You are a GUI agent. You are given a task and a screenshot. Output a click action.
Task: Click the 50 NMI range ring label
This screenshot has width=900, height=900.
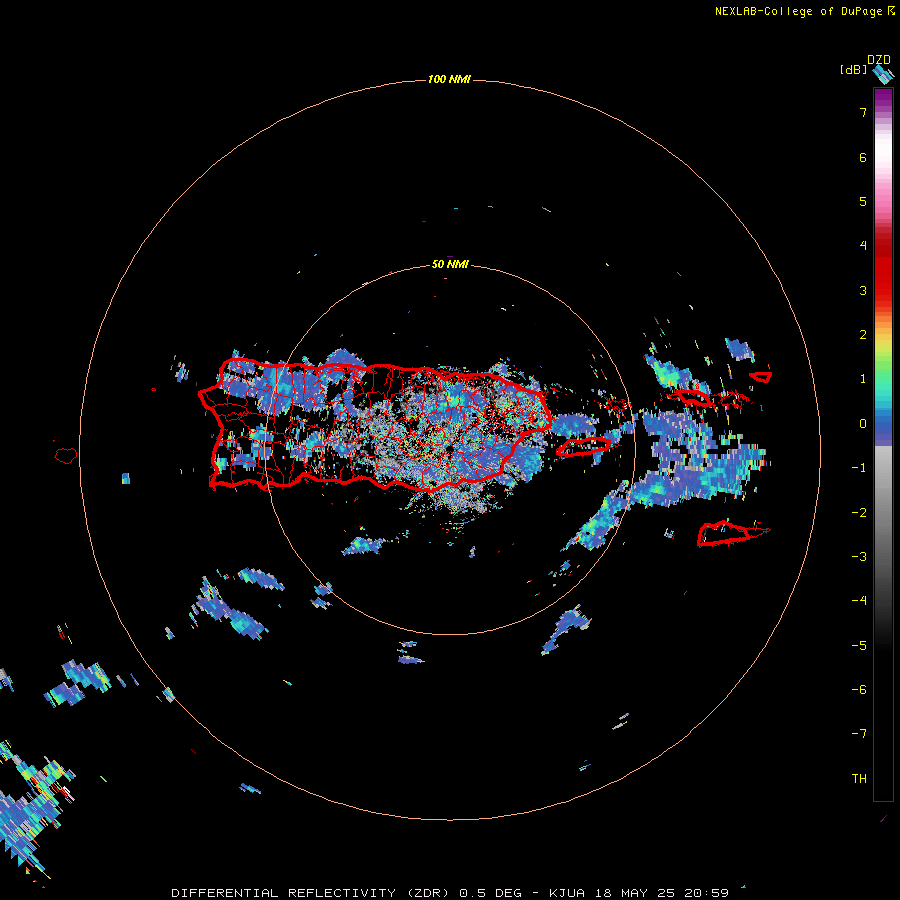[x=449, y=264]
